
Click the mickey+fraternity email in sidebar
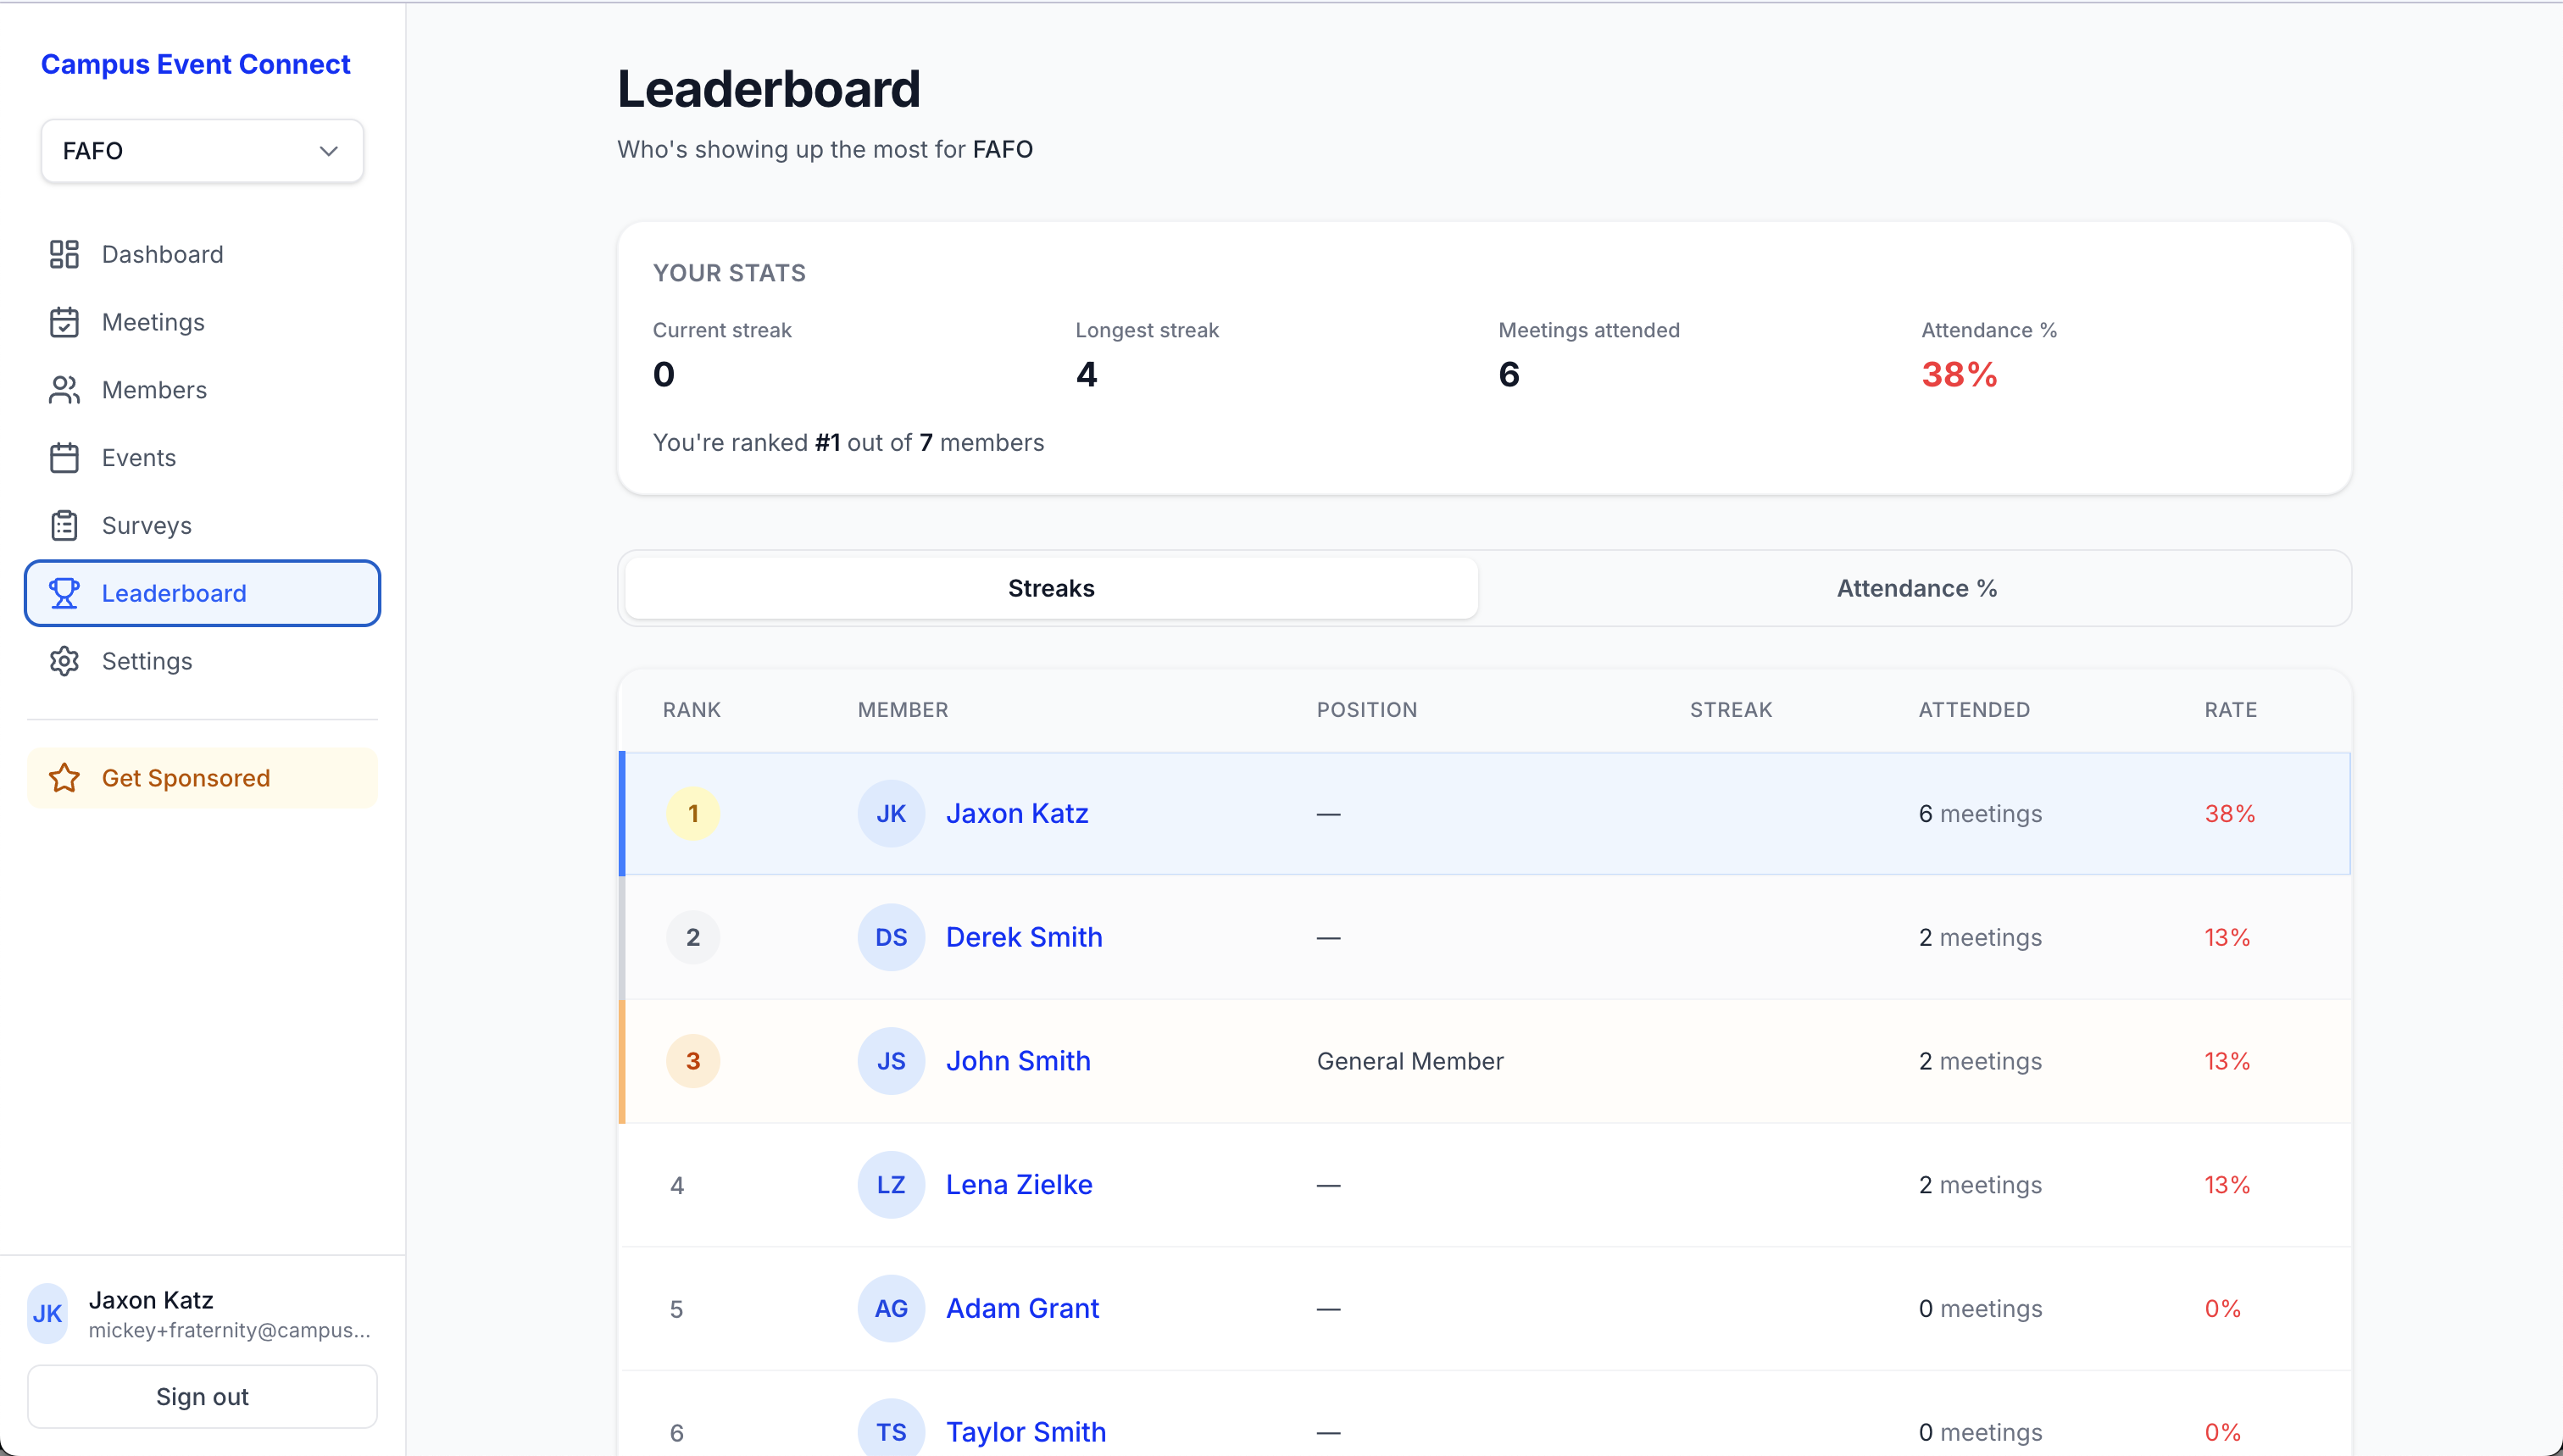click(x=229, y=1330)
